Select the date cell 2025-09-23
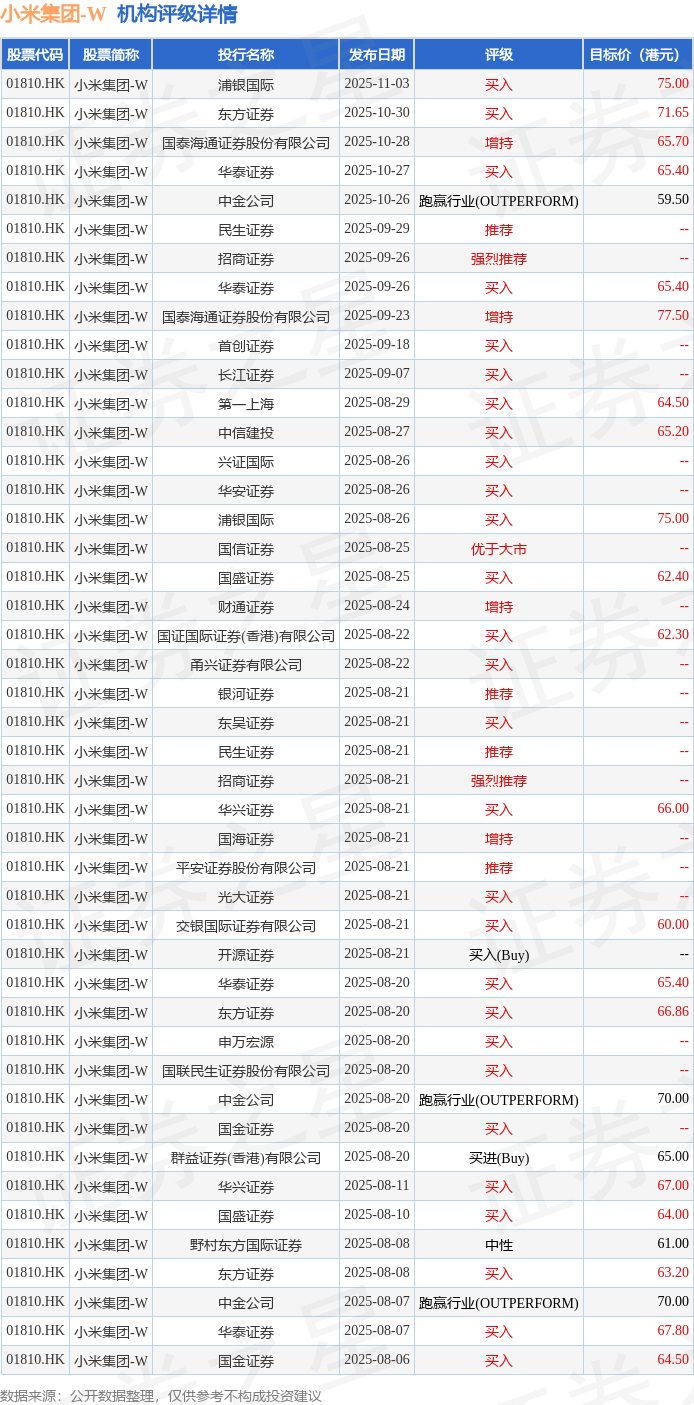694x1405 pixels. (377, 316)
